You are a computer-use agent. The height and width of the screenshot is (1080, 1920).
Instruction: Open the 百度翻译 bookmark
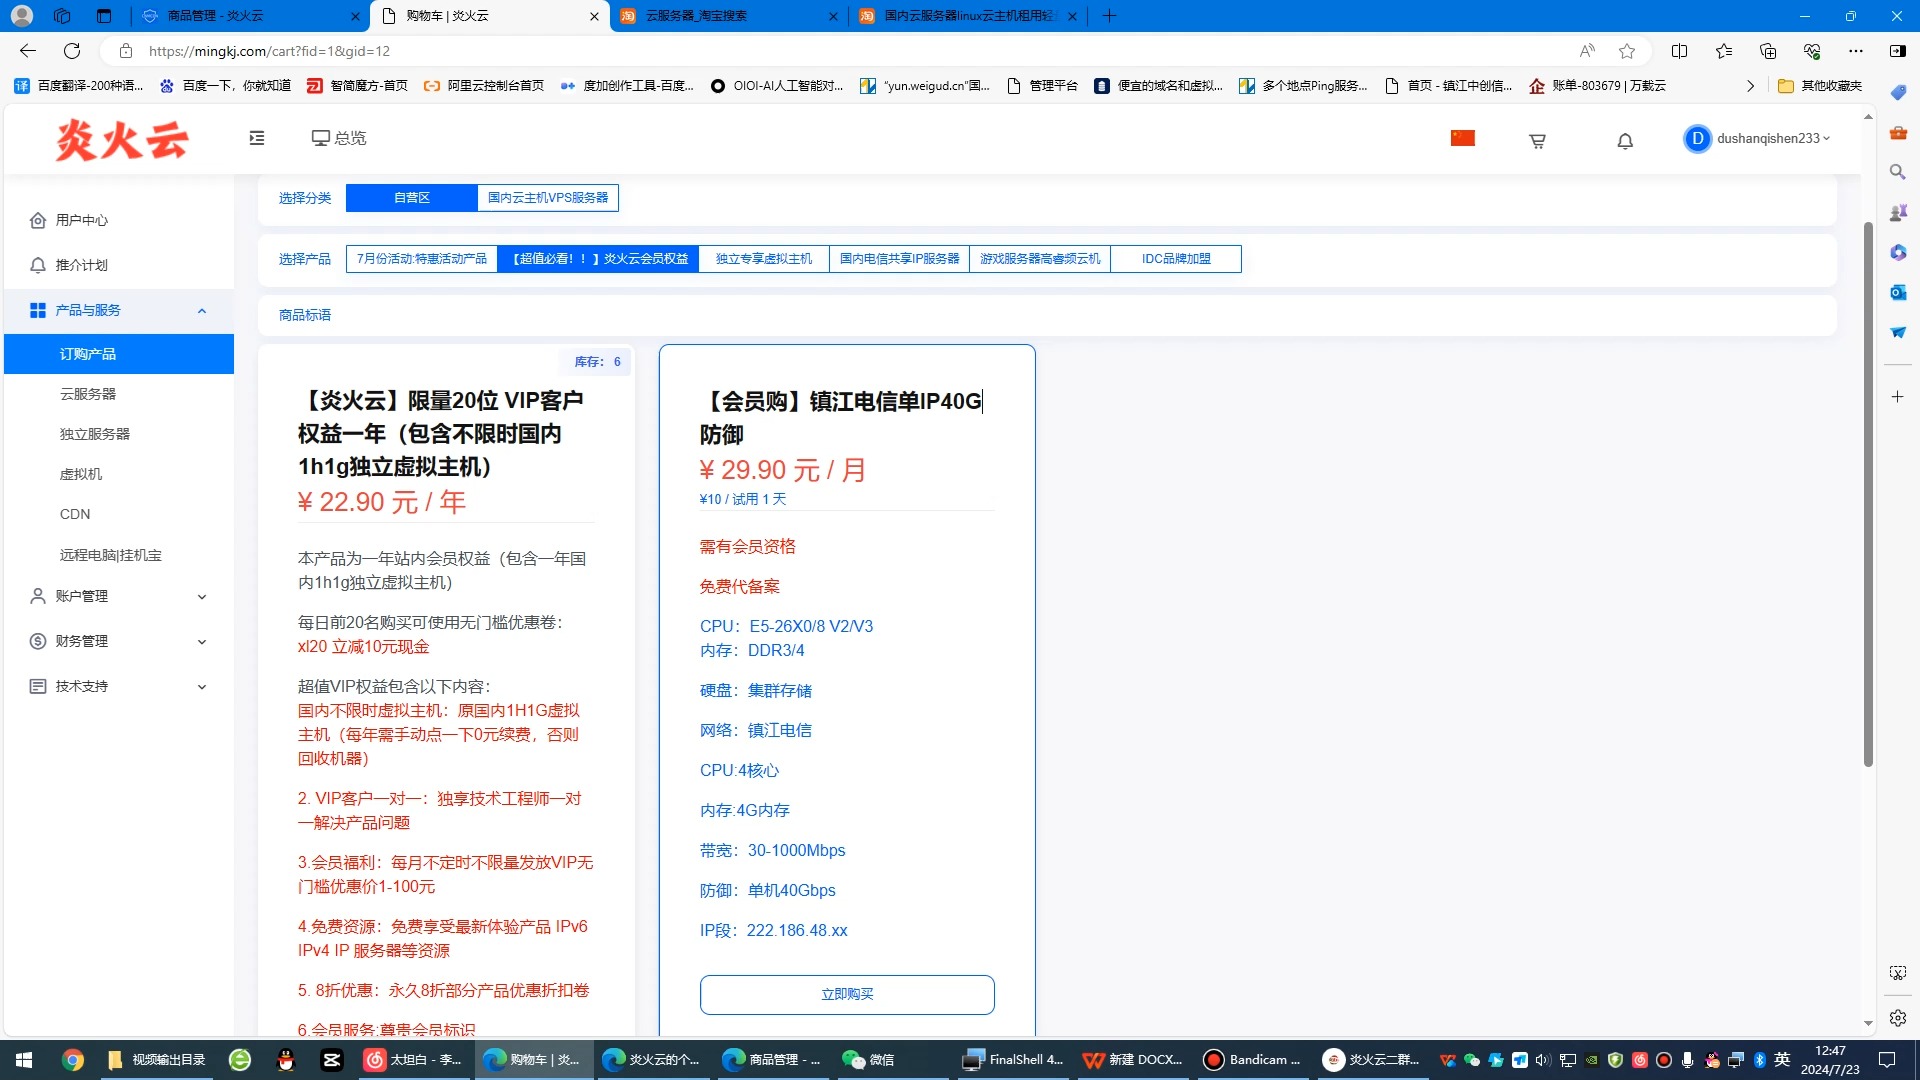79,86
